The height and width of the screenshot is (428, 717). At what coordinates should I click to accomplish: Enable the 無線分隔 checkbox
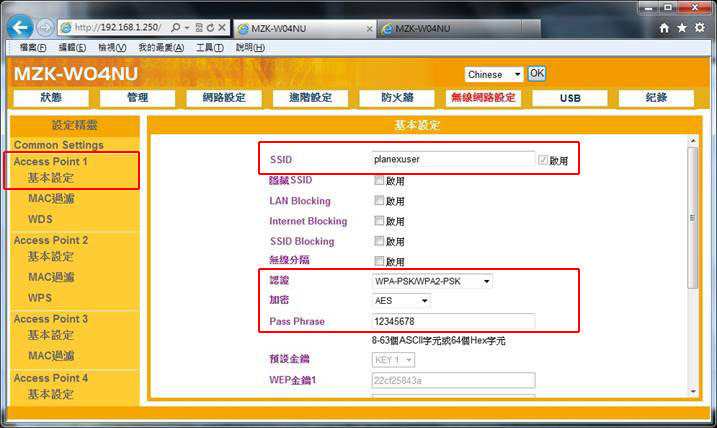pyautogui.click(x=379, y=261)
